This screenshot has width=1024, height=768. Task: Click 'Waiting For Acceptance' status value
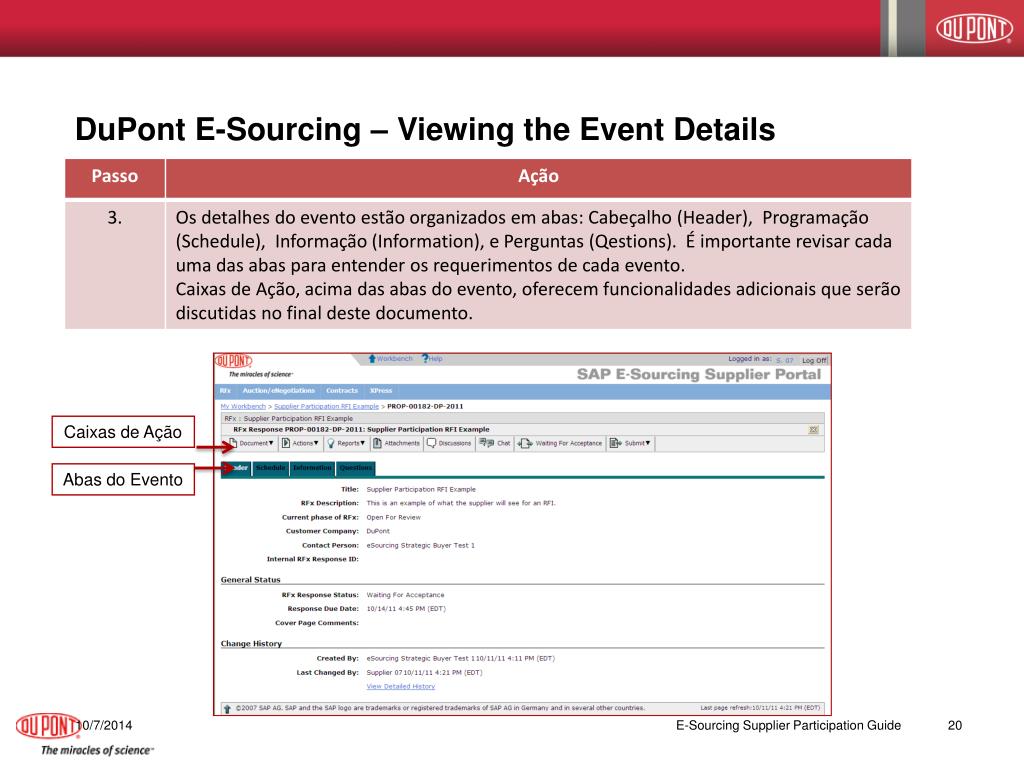pos(405,595)
